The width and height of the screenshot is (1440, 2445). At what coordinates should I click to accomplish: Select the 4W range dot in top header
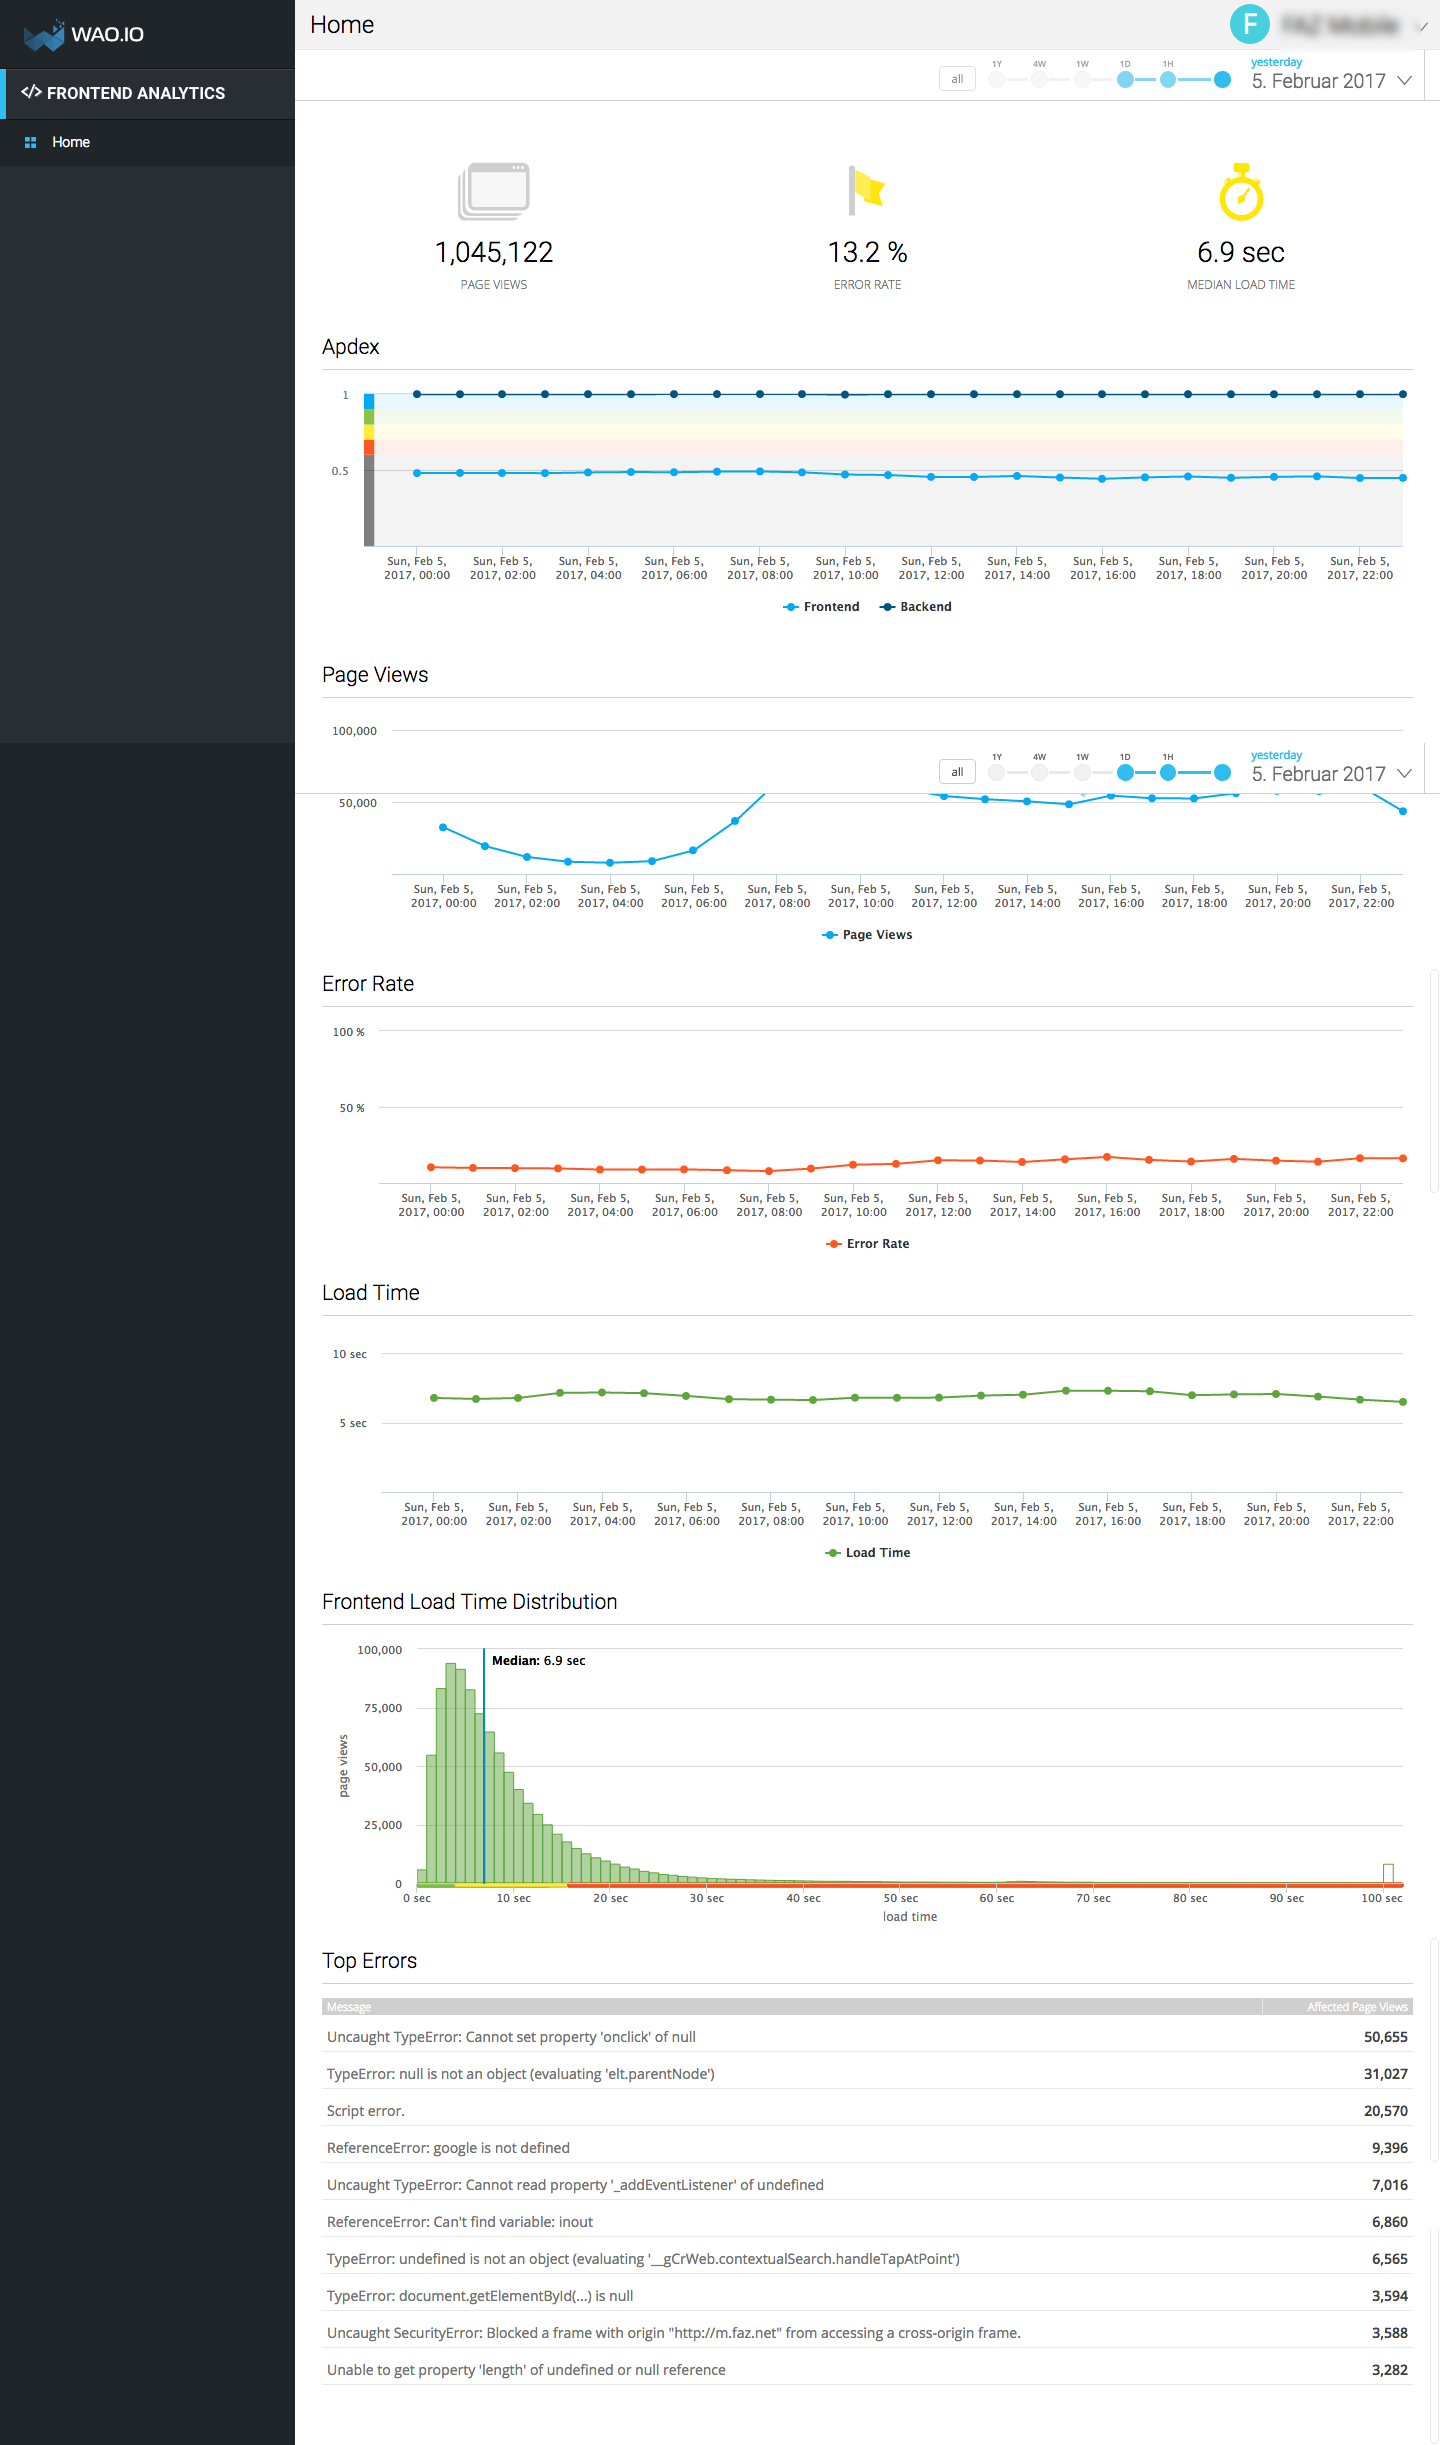click(x=1040, y=80)
